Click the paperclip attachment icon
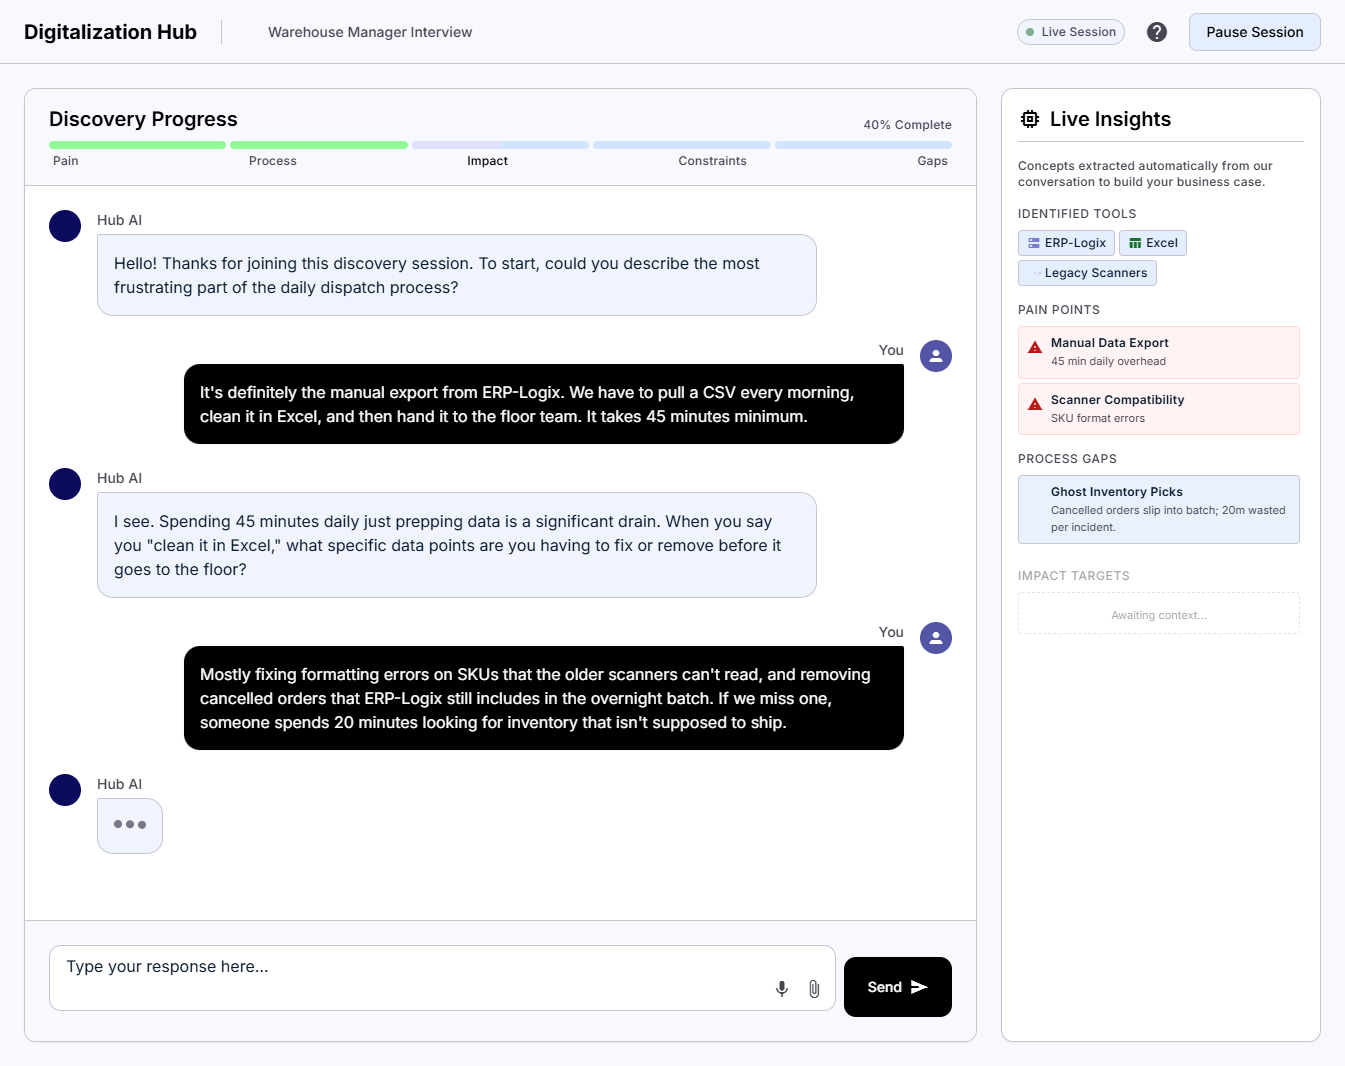This screenshot has height=1066, width=1345. point(814,989)
